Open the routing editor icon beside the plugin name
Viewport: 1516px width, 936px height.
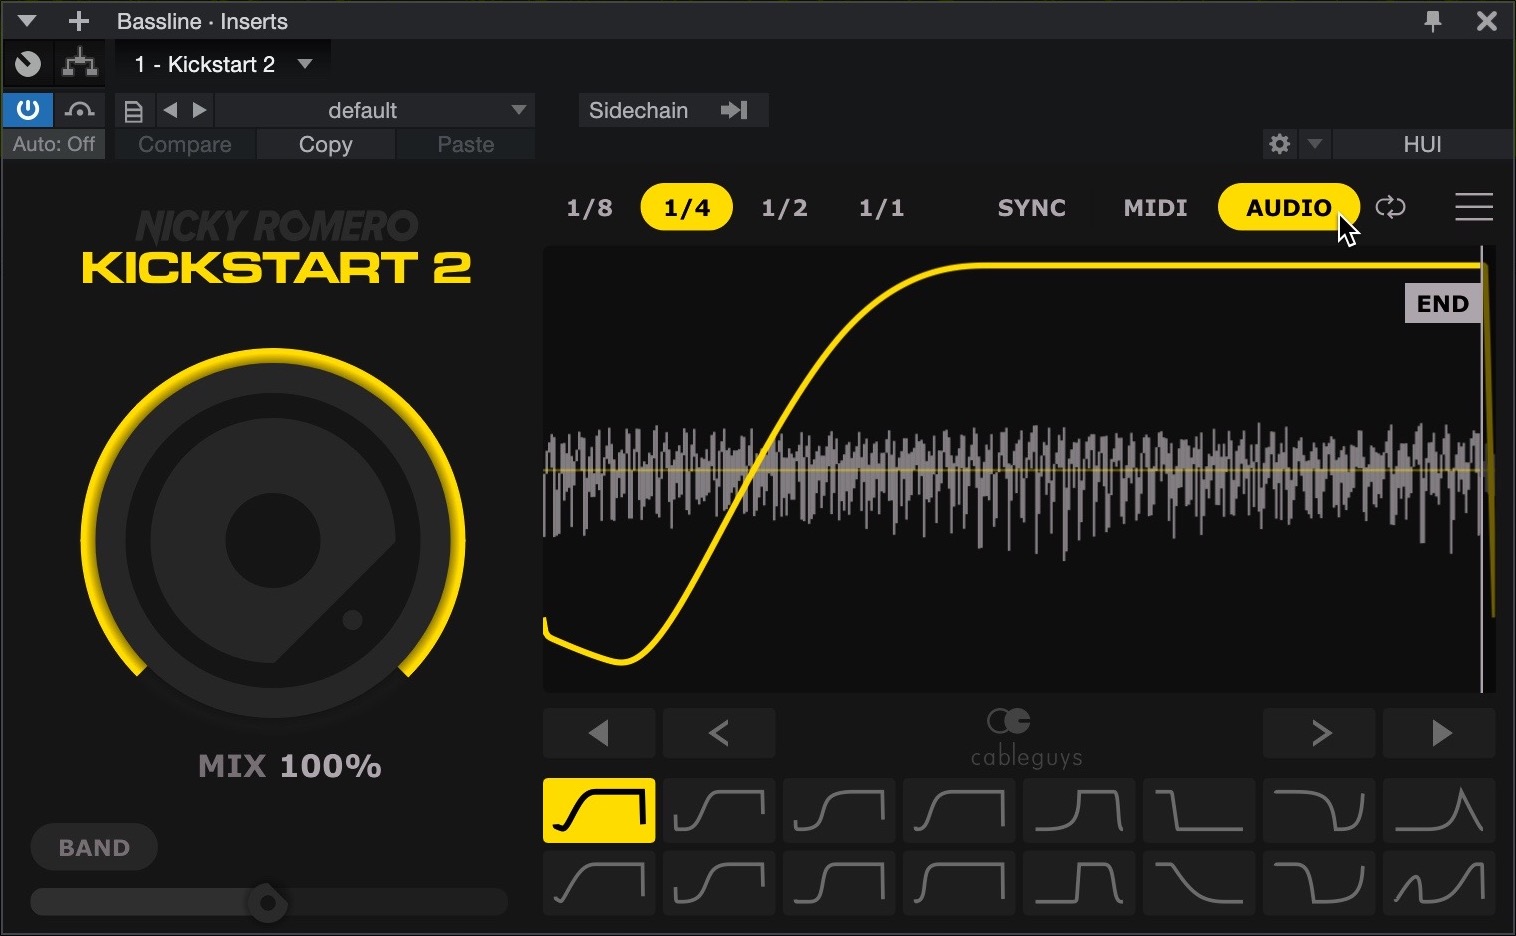(x=80, y=64)
